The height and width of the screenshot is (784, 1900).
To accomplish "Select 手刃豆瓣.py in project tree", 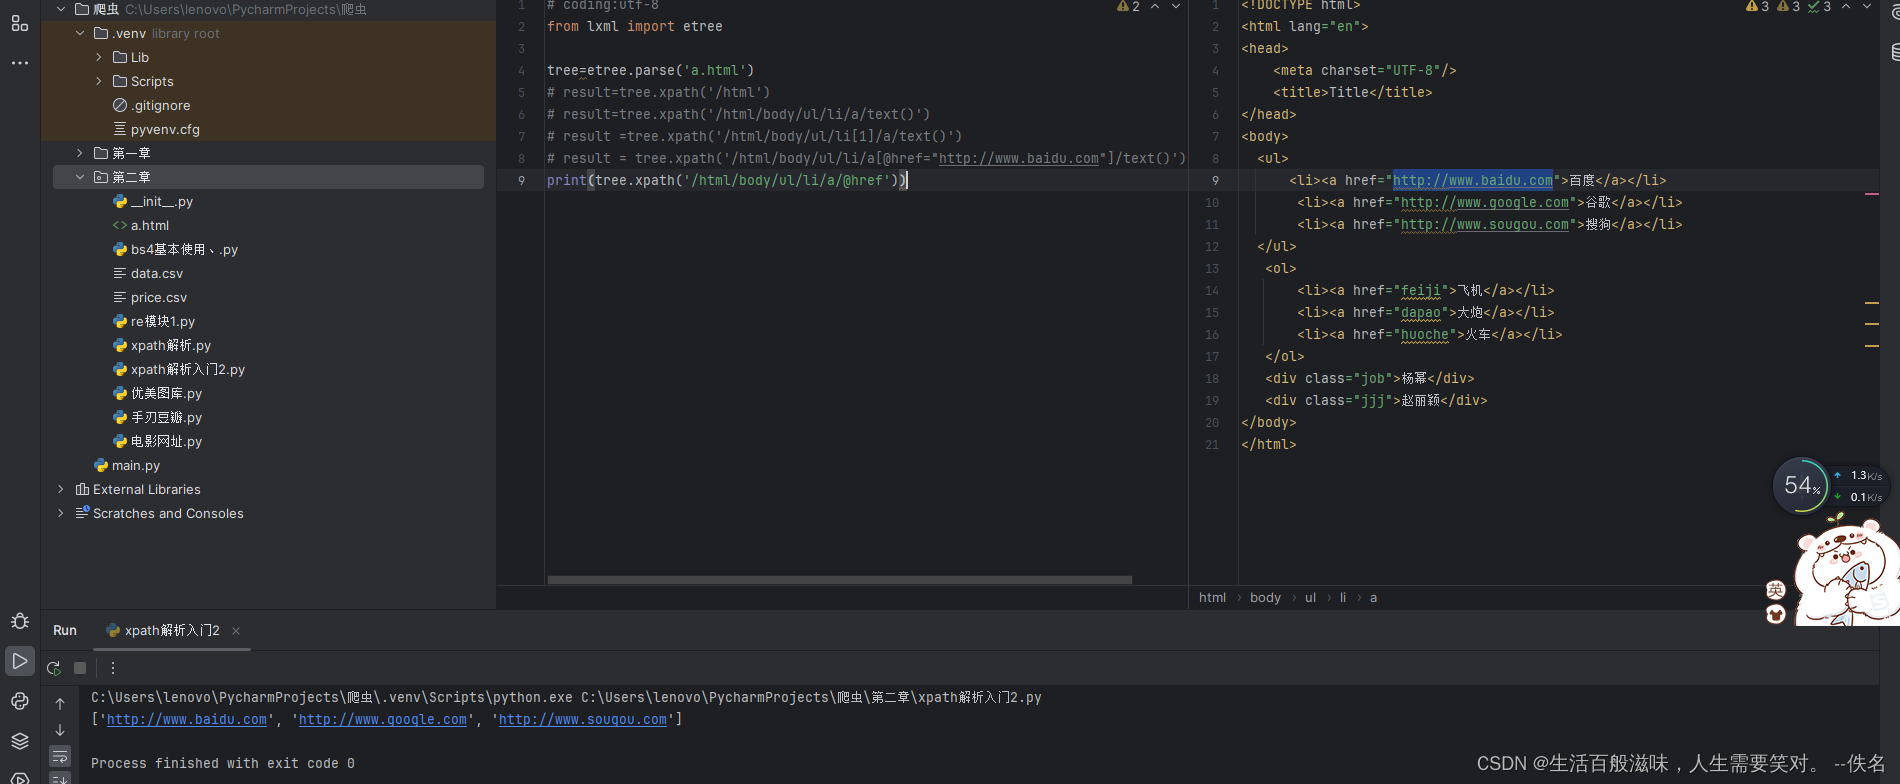I will [x=157, y=417].
